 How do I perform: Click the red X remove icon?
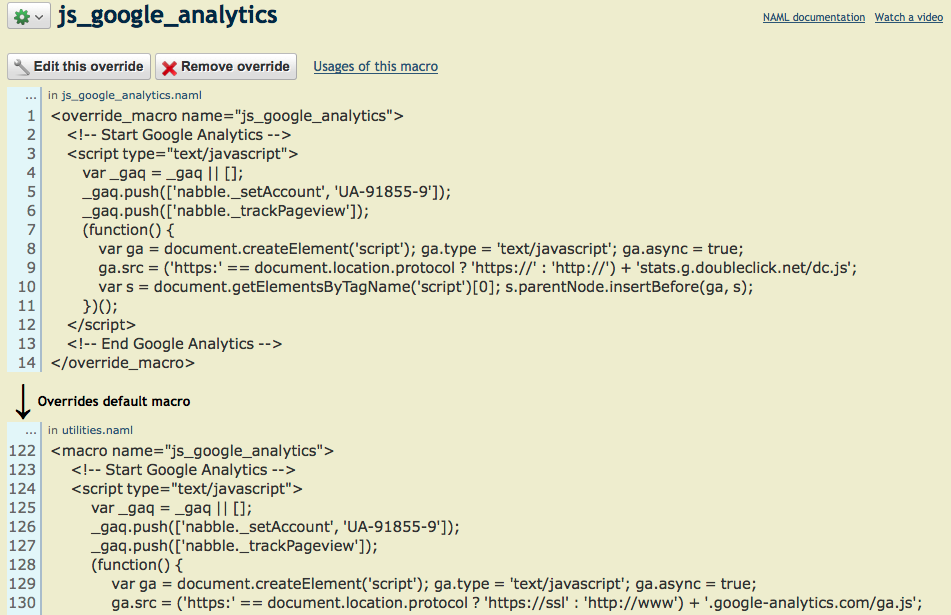click(170, 67)
